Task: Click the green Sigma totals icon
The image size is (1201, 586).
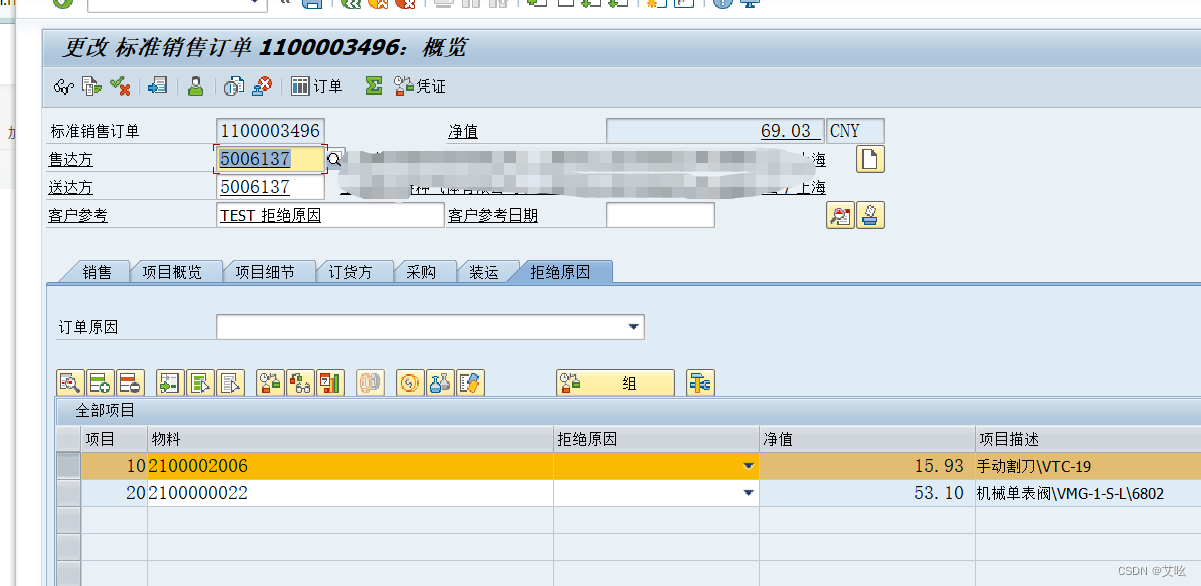Action: [372, 86]
